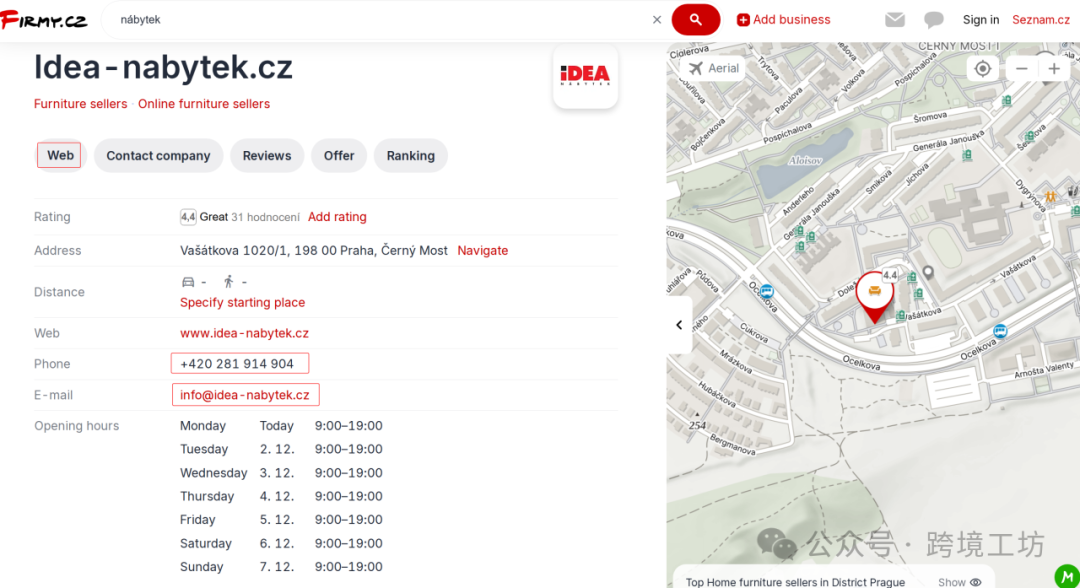The height and width of the screenshot is (588, 1080).
Task: Open the mail envelope icon in header
Action: click(895, 20)
